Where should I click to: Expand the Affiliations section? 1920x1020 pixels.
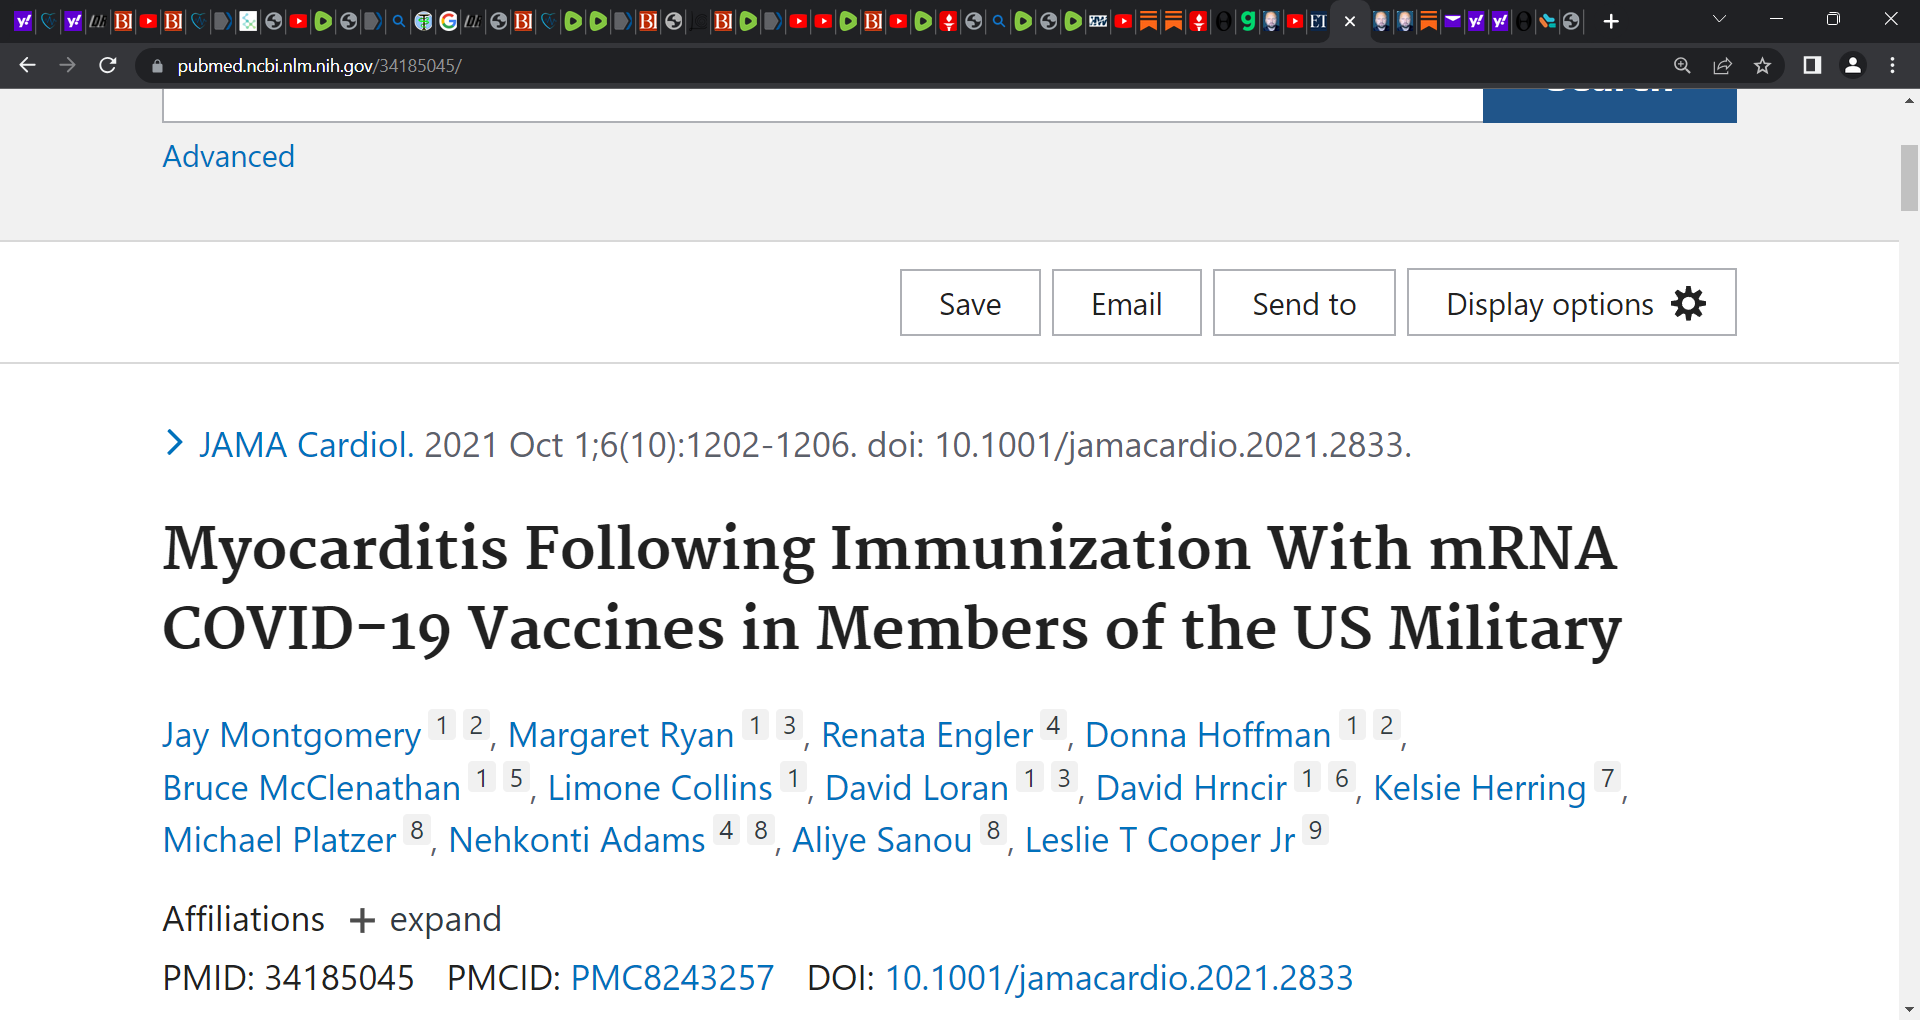click(x=426, y=919)
